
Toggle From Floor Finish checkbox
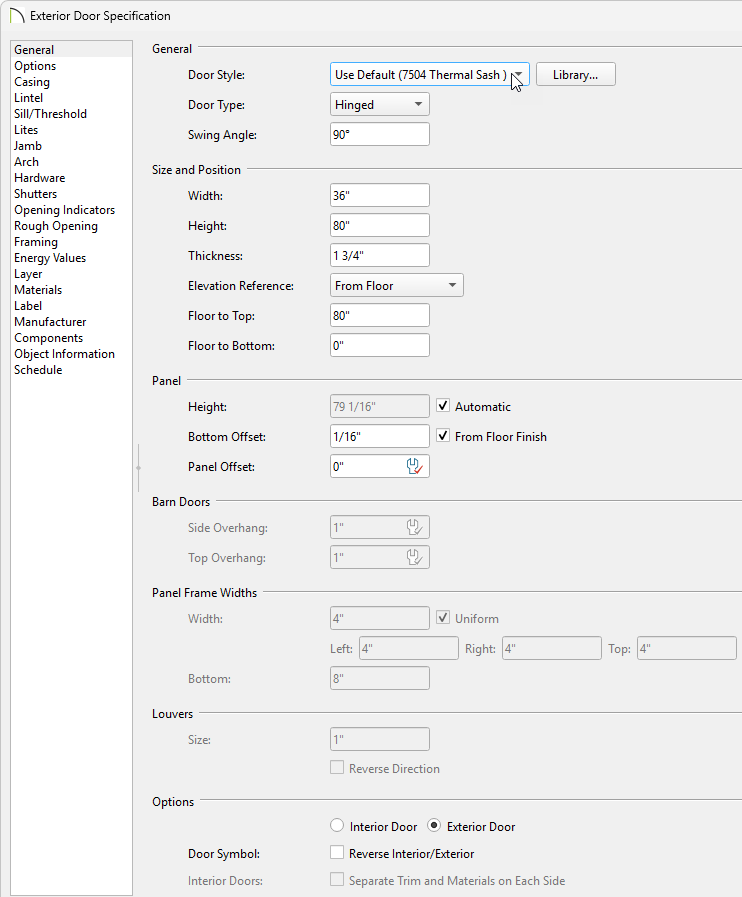click(443, 435)
